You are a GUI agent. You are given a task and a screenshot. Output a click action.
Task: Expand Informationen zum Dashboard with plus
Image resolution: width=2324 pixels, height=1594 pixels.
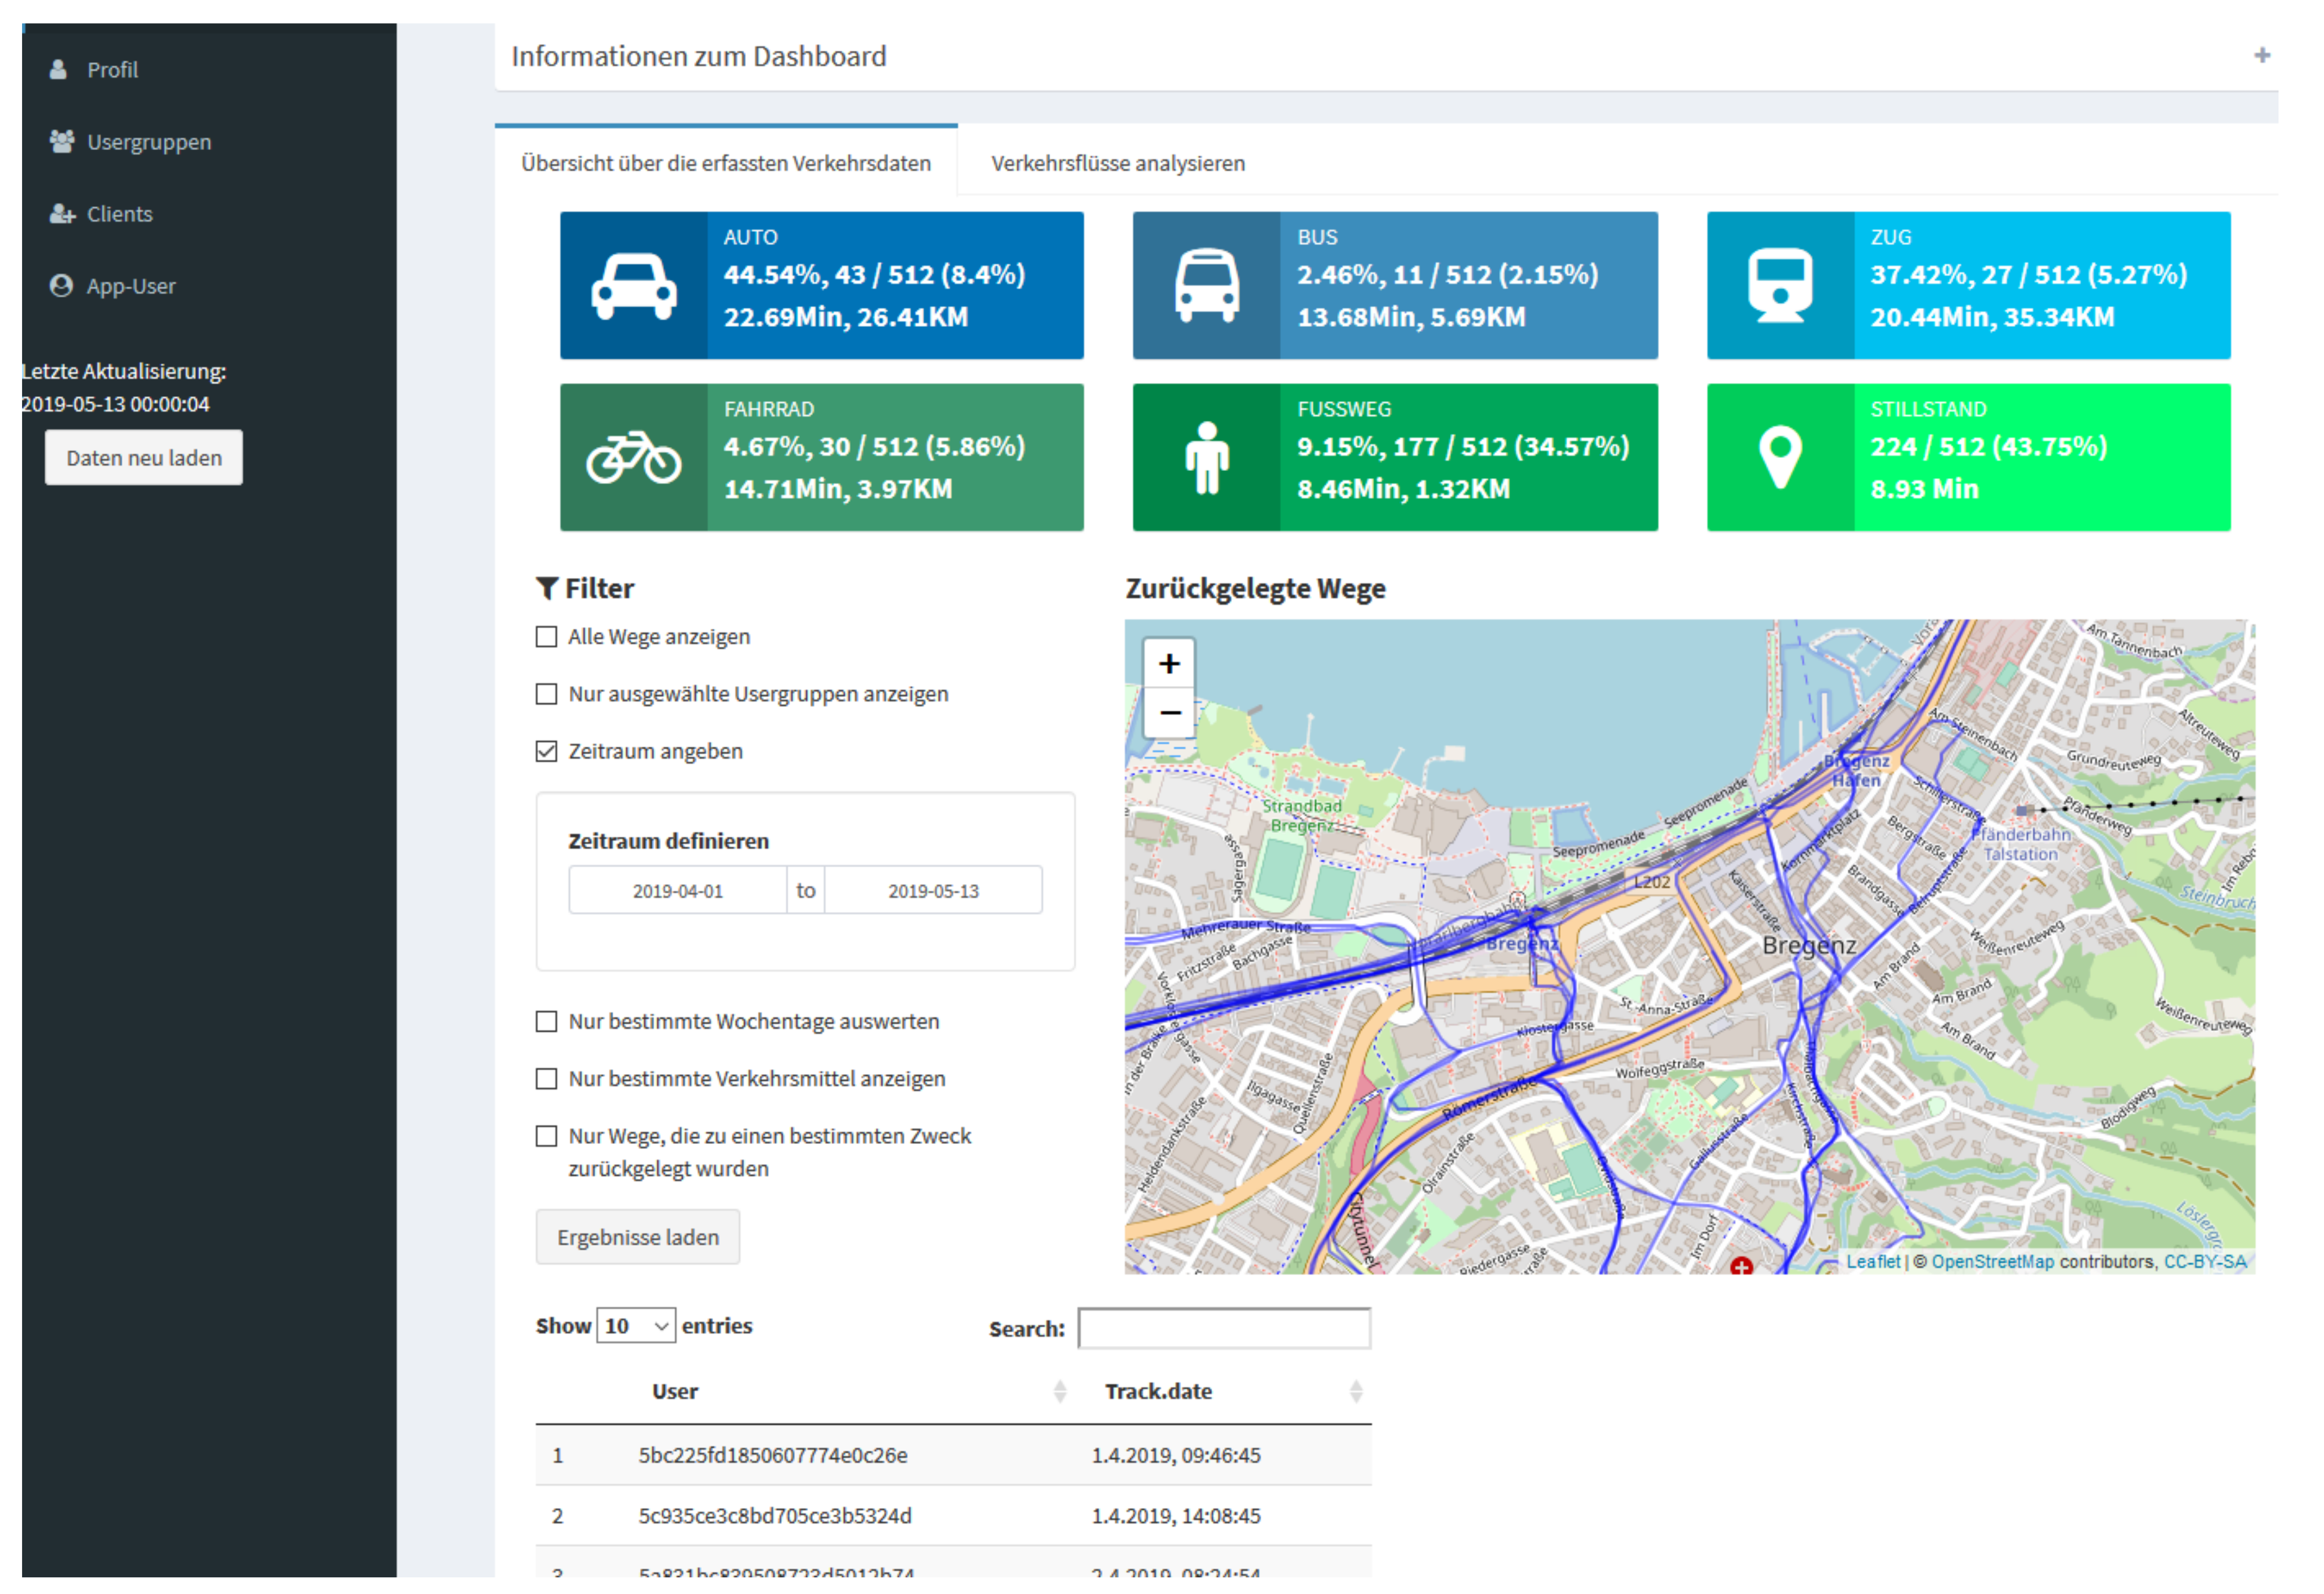pyautogui.click(x=2262, y=55)
